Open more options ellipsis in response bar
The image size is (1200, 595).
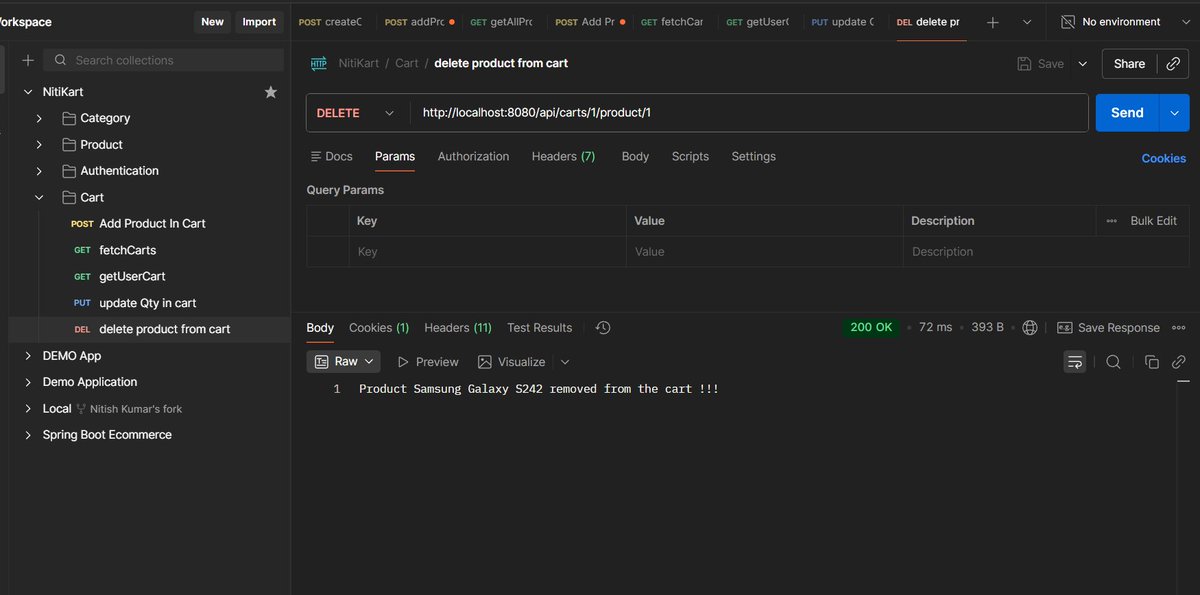(1179, 328)
